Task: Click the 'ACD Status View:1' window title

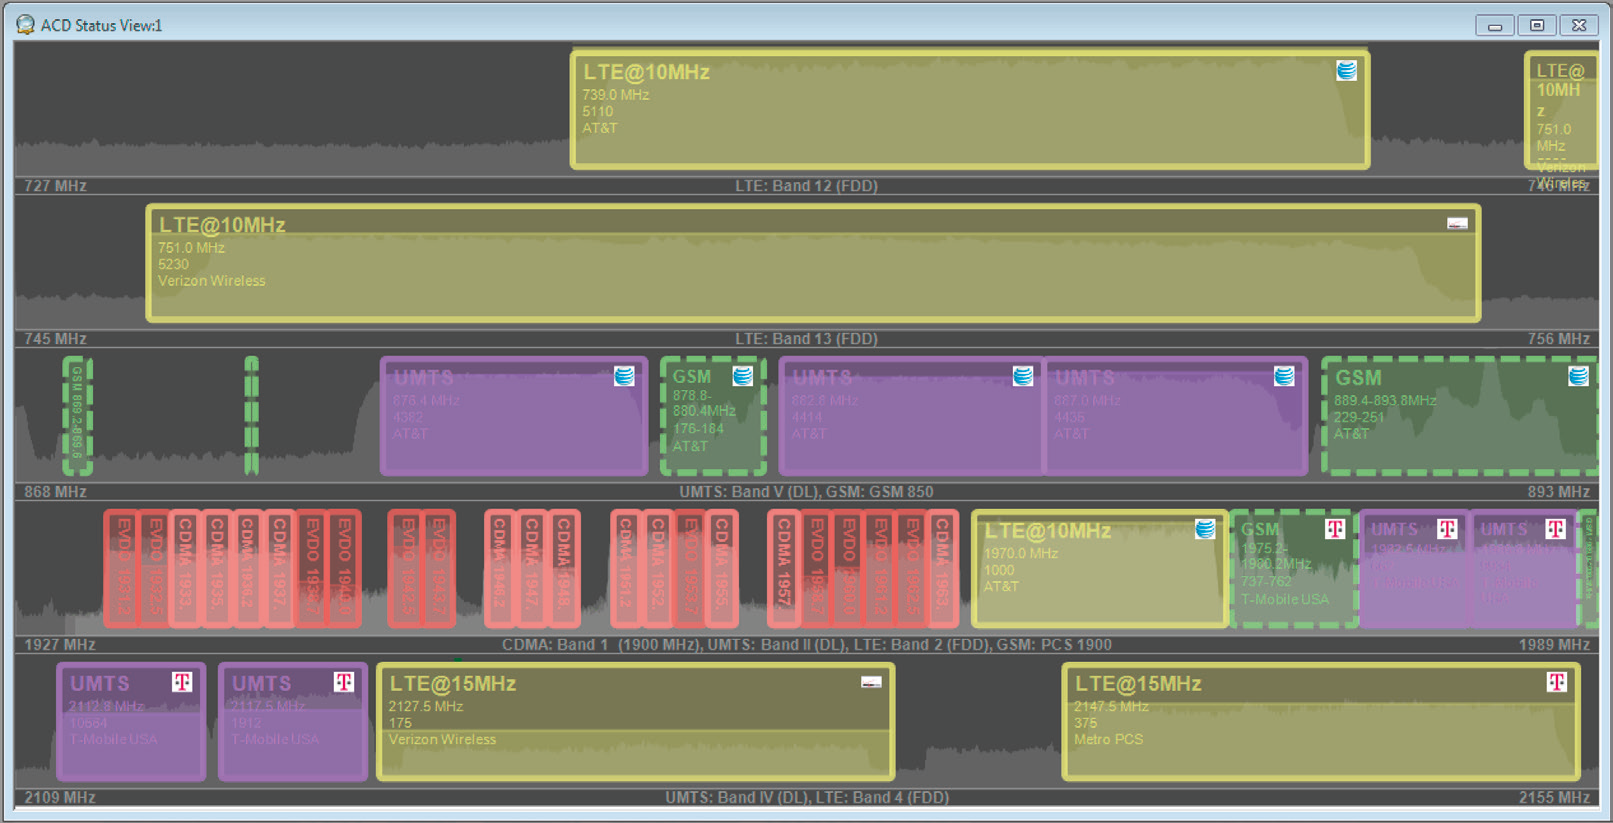Action: pos(101,25)
